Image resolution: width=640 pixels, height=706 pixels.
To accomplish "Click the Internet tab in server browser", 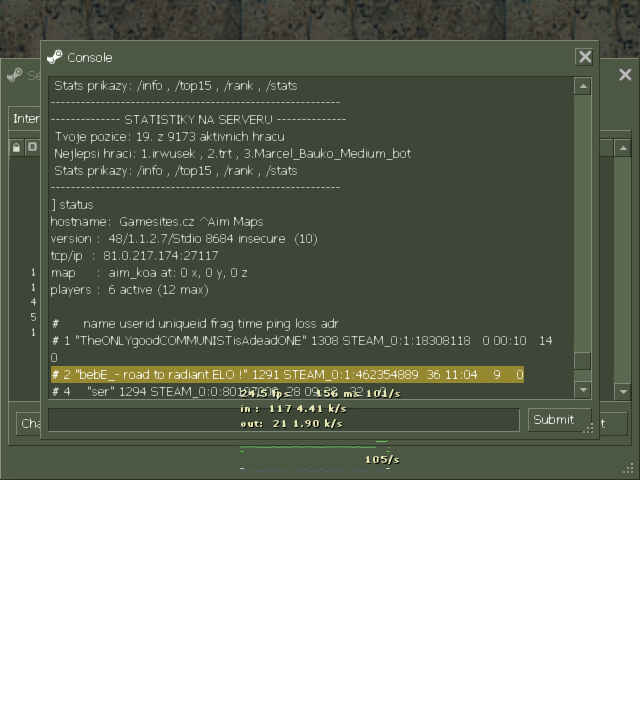I will coord(25,119).
